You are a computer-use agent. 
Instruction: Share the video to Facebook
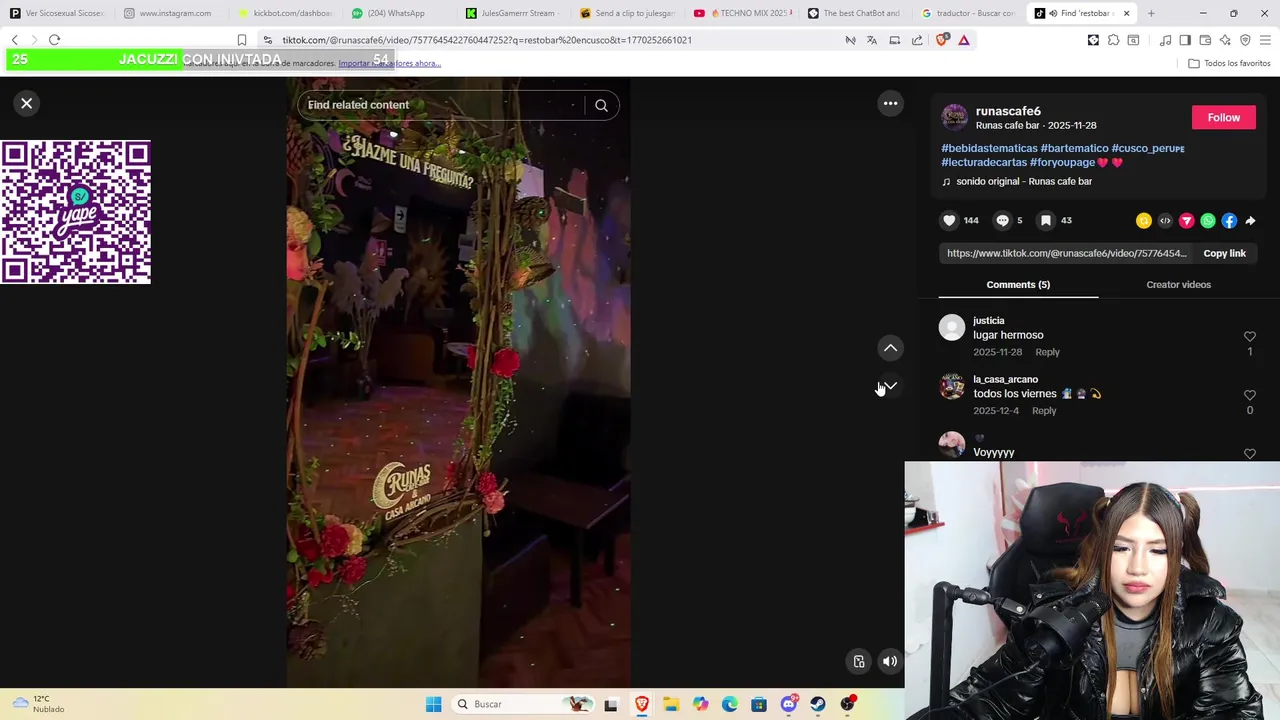[x=1229, y=221]
